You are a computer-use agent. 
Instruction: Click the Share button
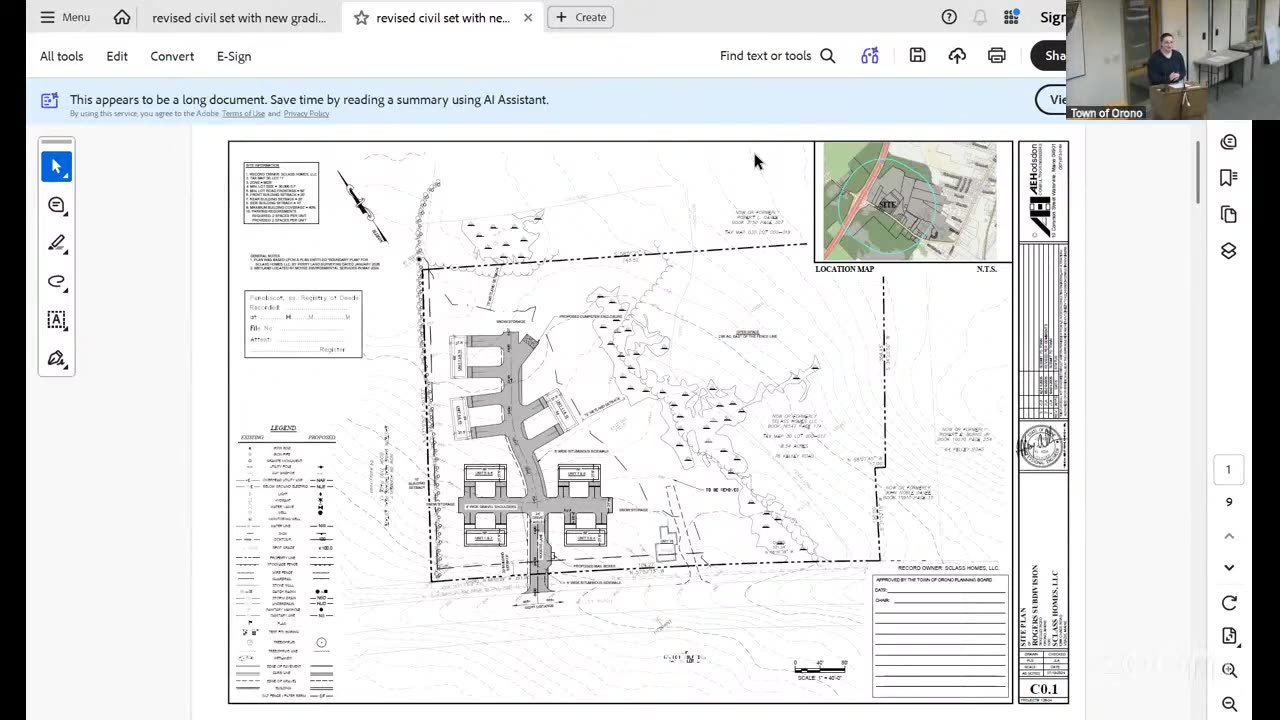1049,56
